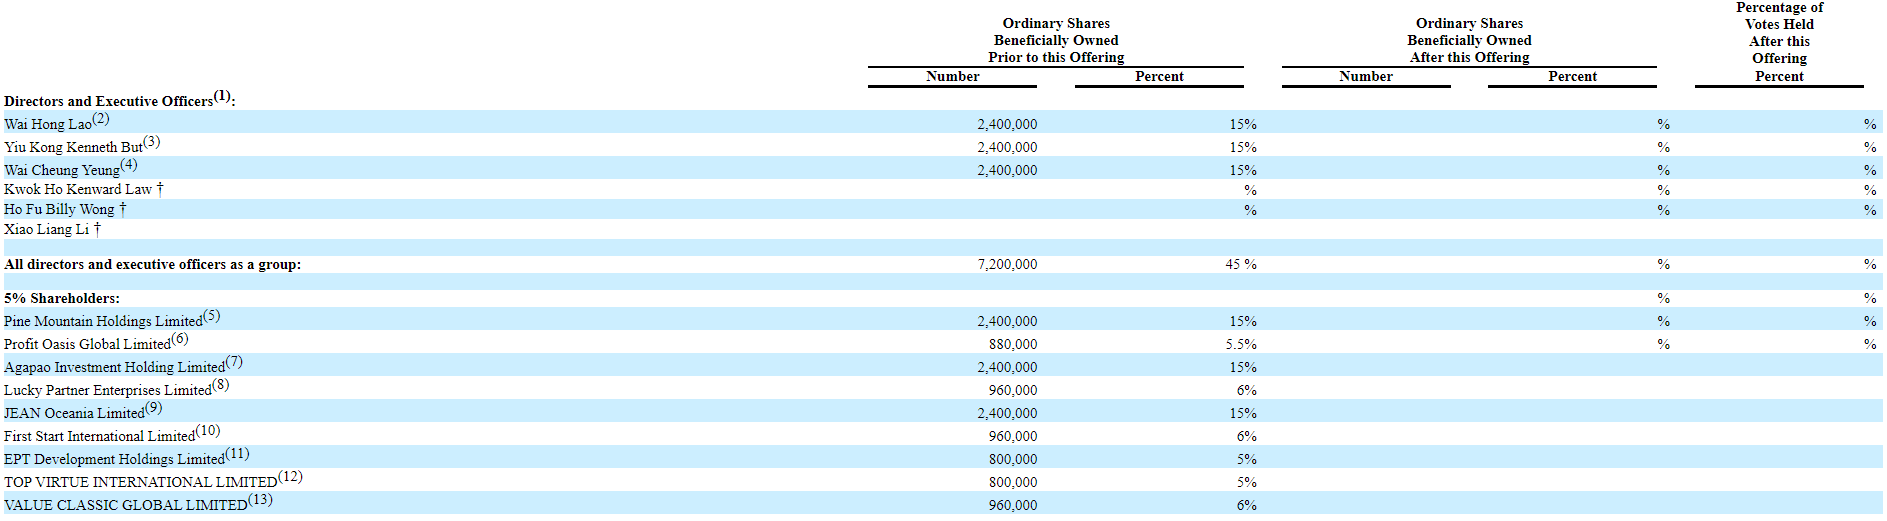The width and height of the screenshot is (1887, 521).
Task: Click footnote (13) after VALUE CLASSIC GLOBAL LIMITED
Action: [x=260, y=500]
